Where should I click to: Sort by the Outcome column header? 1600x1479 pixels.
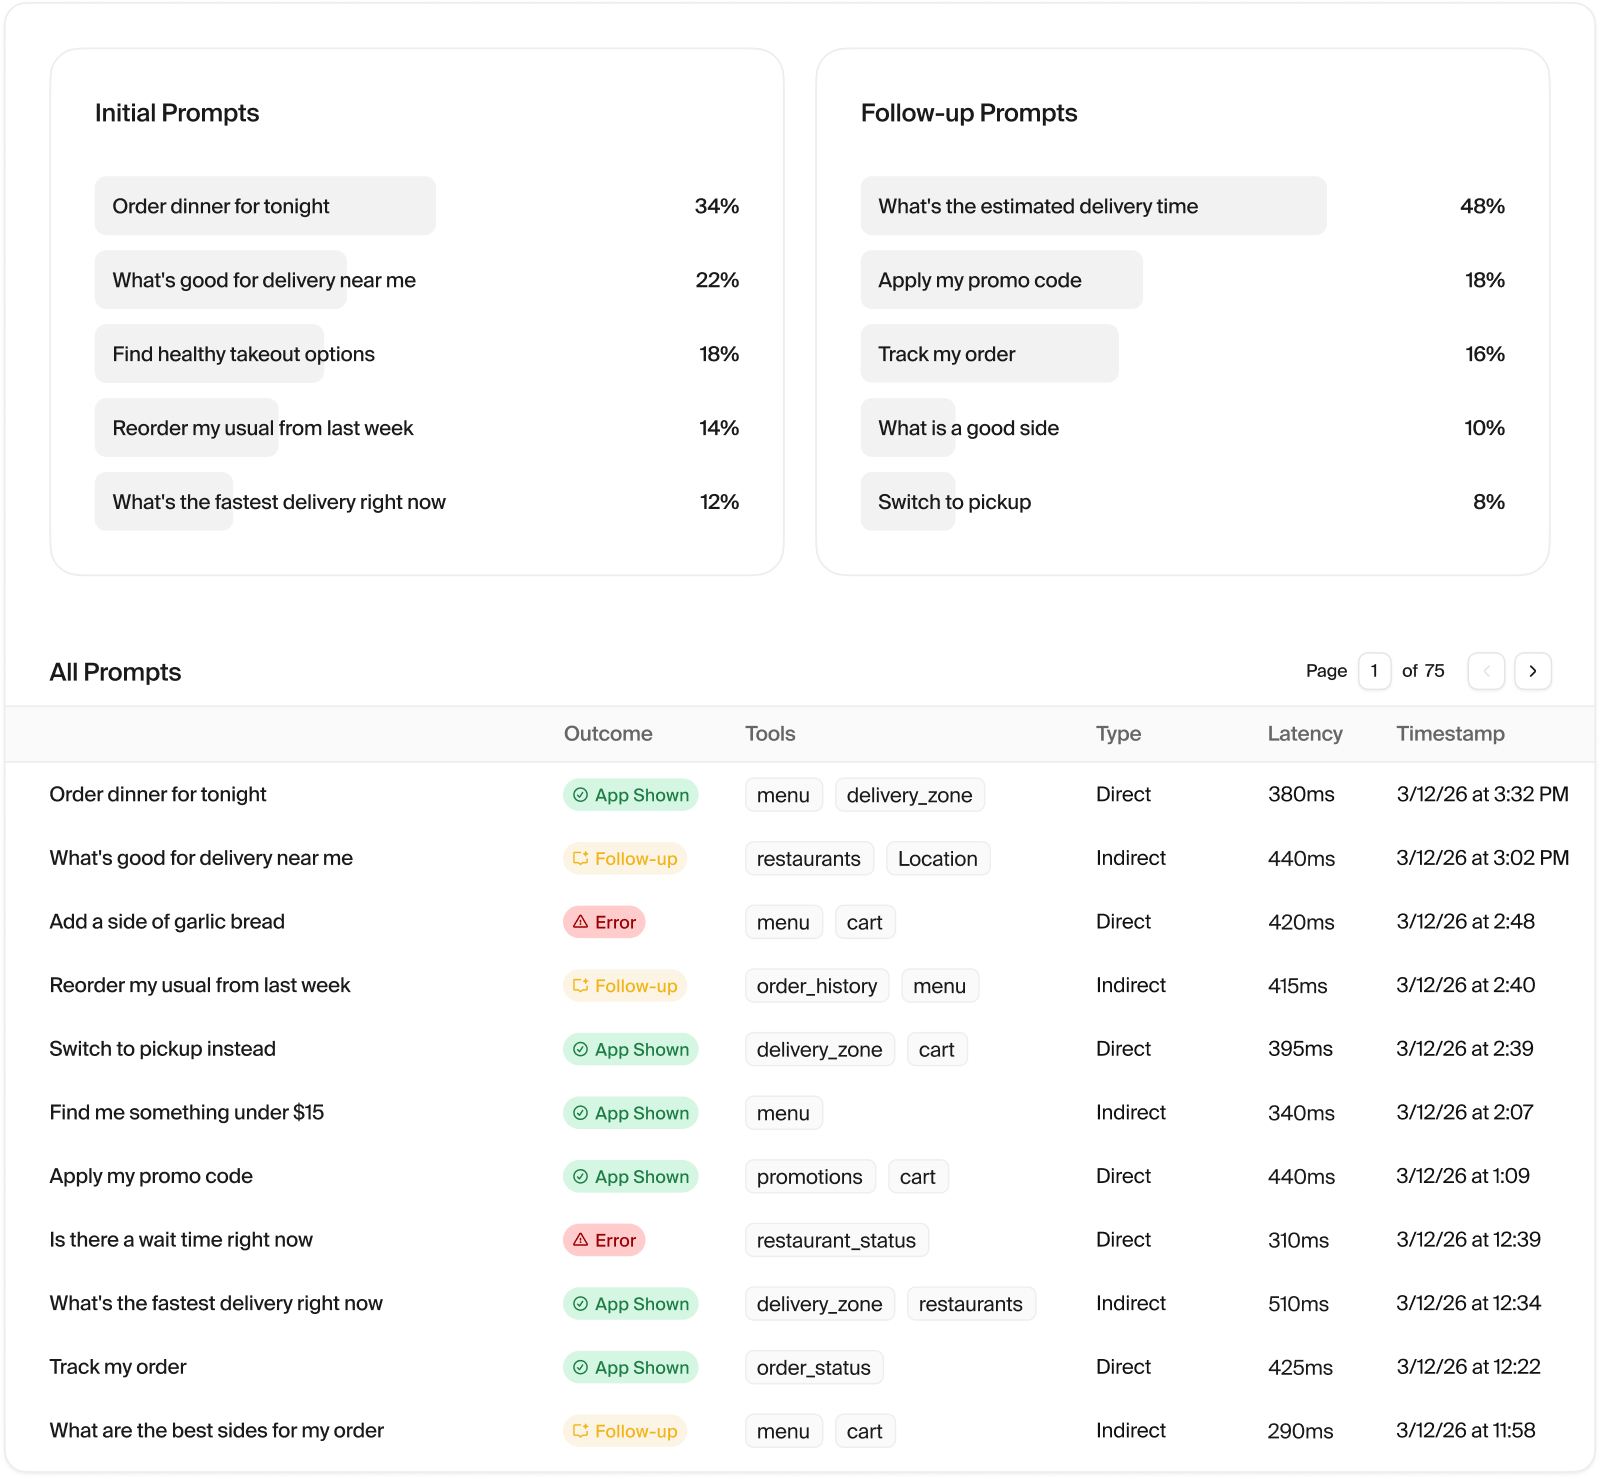[x=607, y=734]
